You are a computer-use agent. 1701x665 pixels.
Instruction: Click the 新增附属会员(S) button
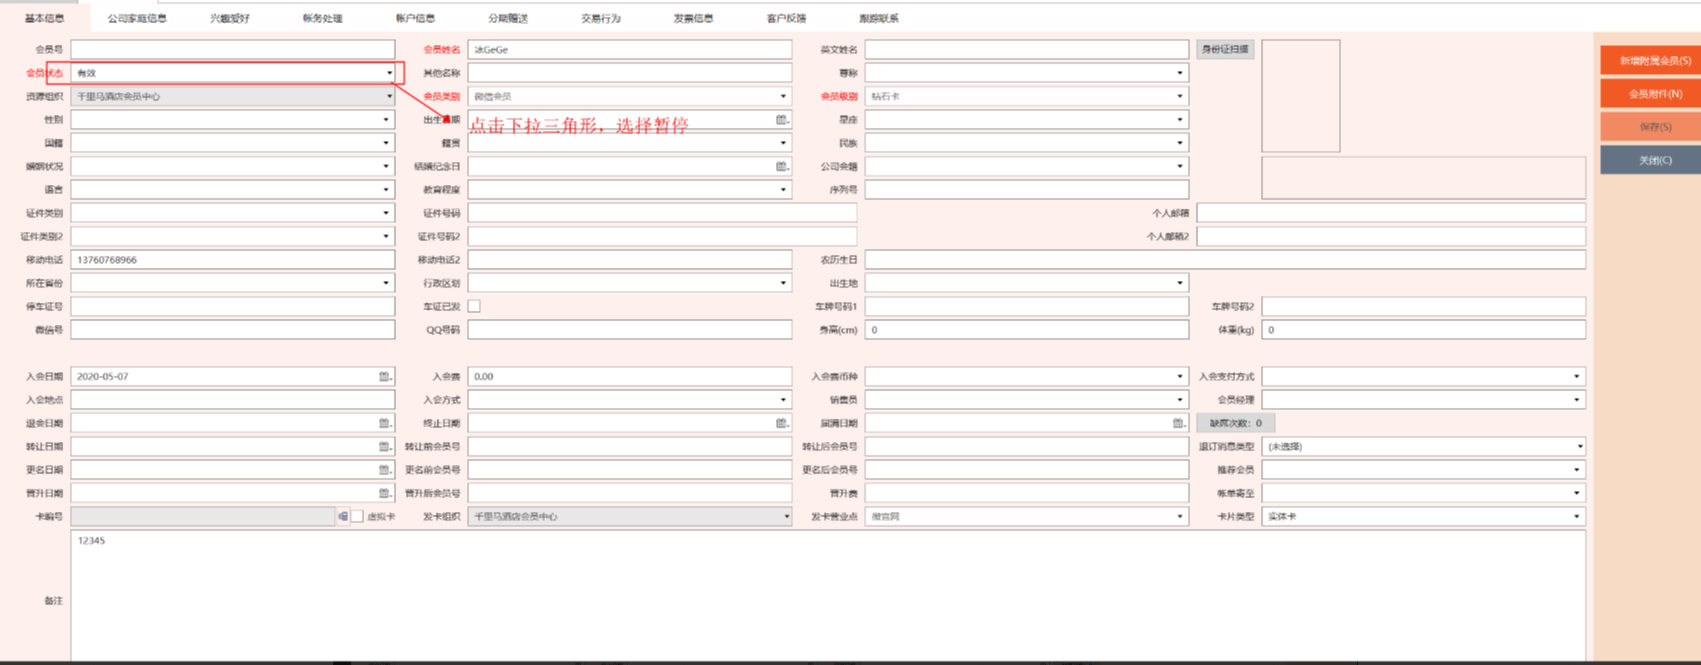tap(1654, 61)
